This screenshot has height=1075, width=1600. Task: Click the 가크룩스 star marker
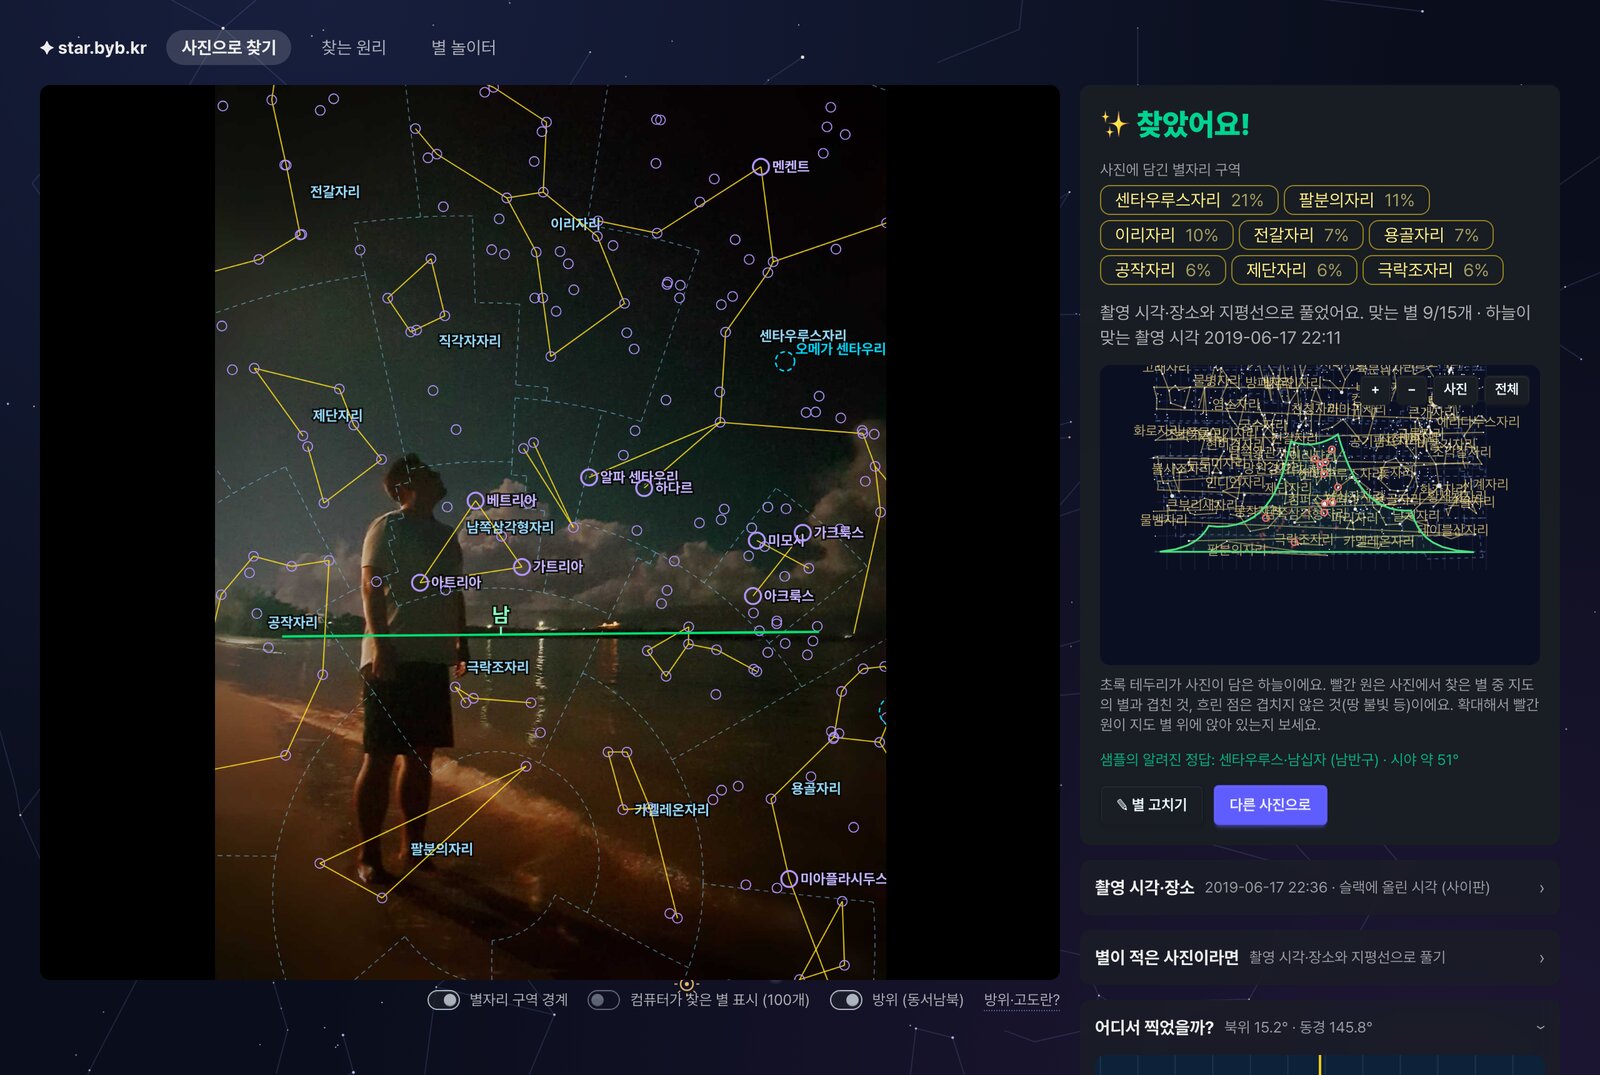pos(802,532)
